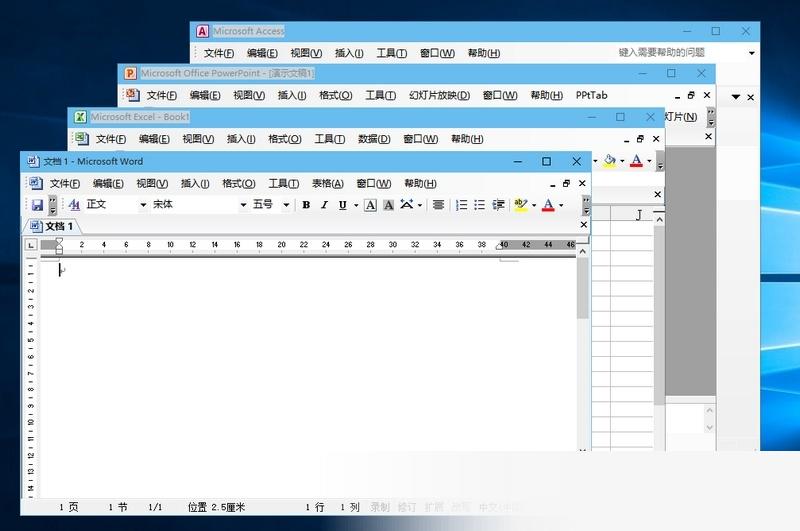The width and height of the screenshot is (800, 531).
Task: Toggle numbered list in Word
Action: [461, 205]
